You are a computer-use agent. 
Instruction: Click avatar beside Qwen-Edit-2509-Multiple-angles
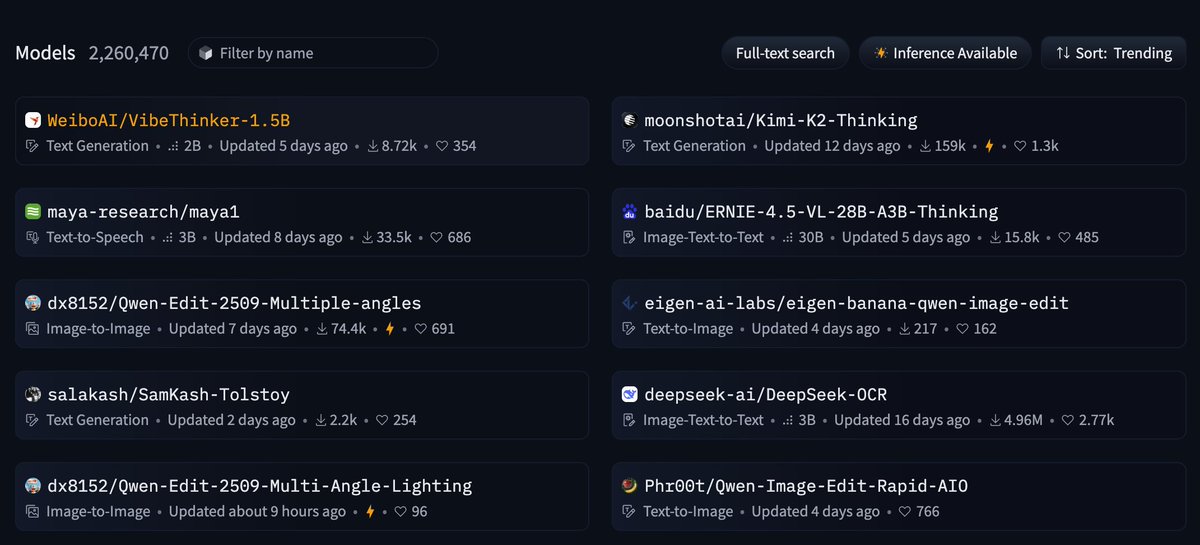coord(33,303)
